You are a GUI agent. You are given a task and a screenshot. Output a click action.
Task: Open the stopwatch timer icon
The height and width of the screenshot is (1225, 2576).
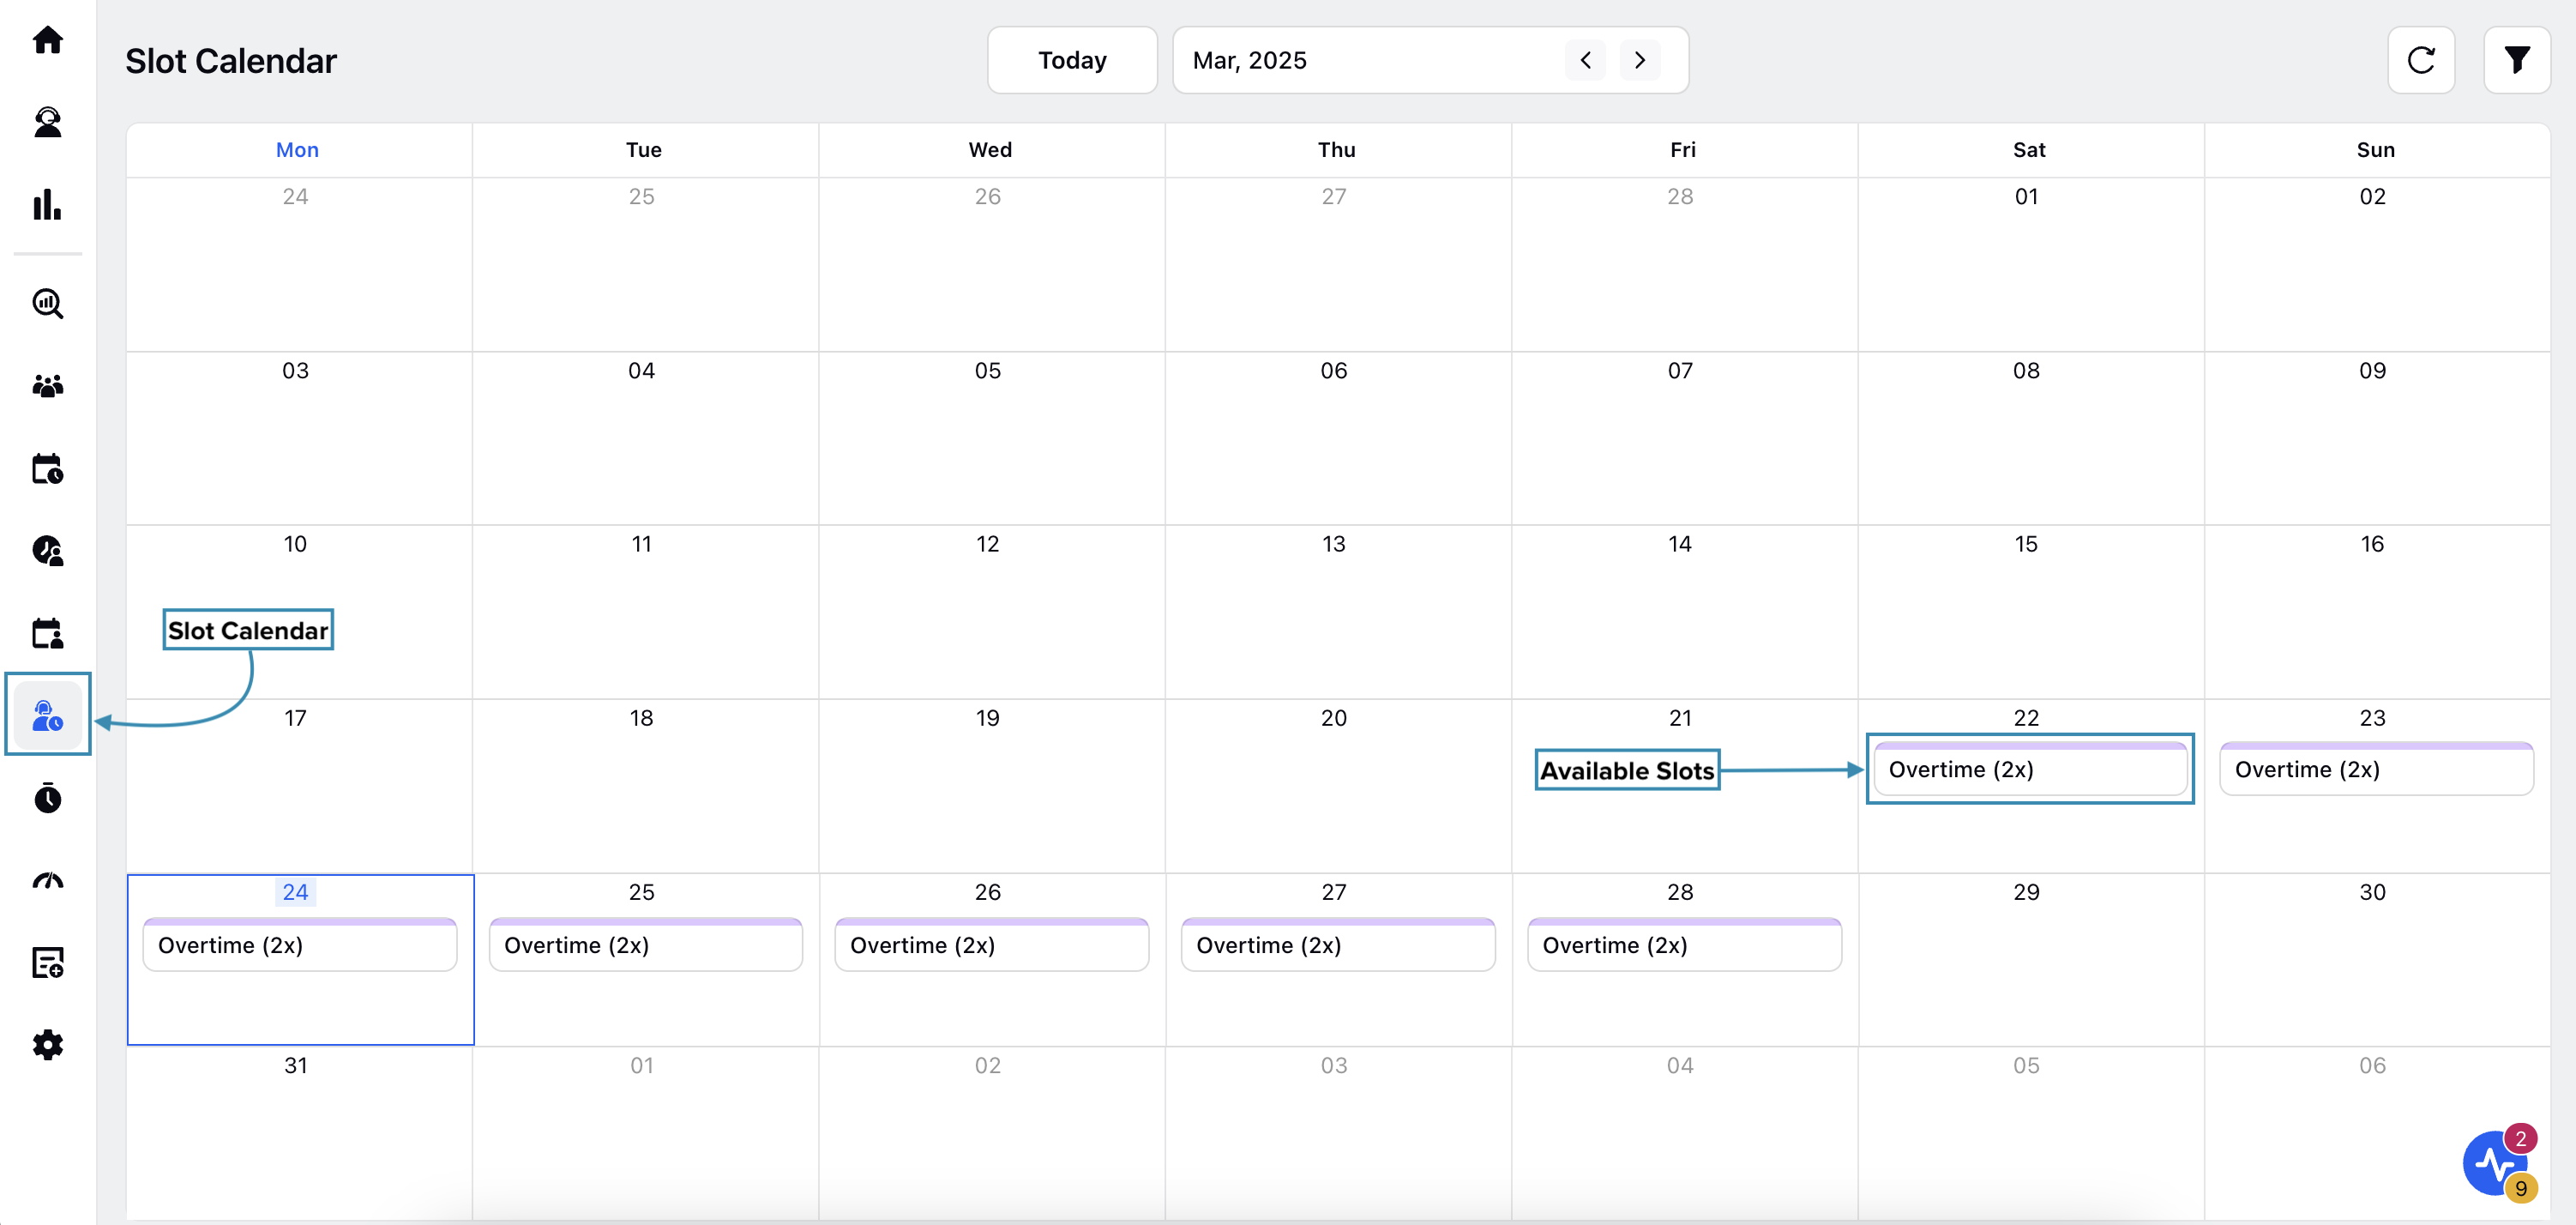(47, 798)
